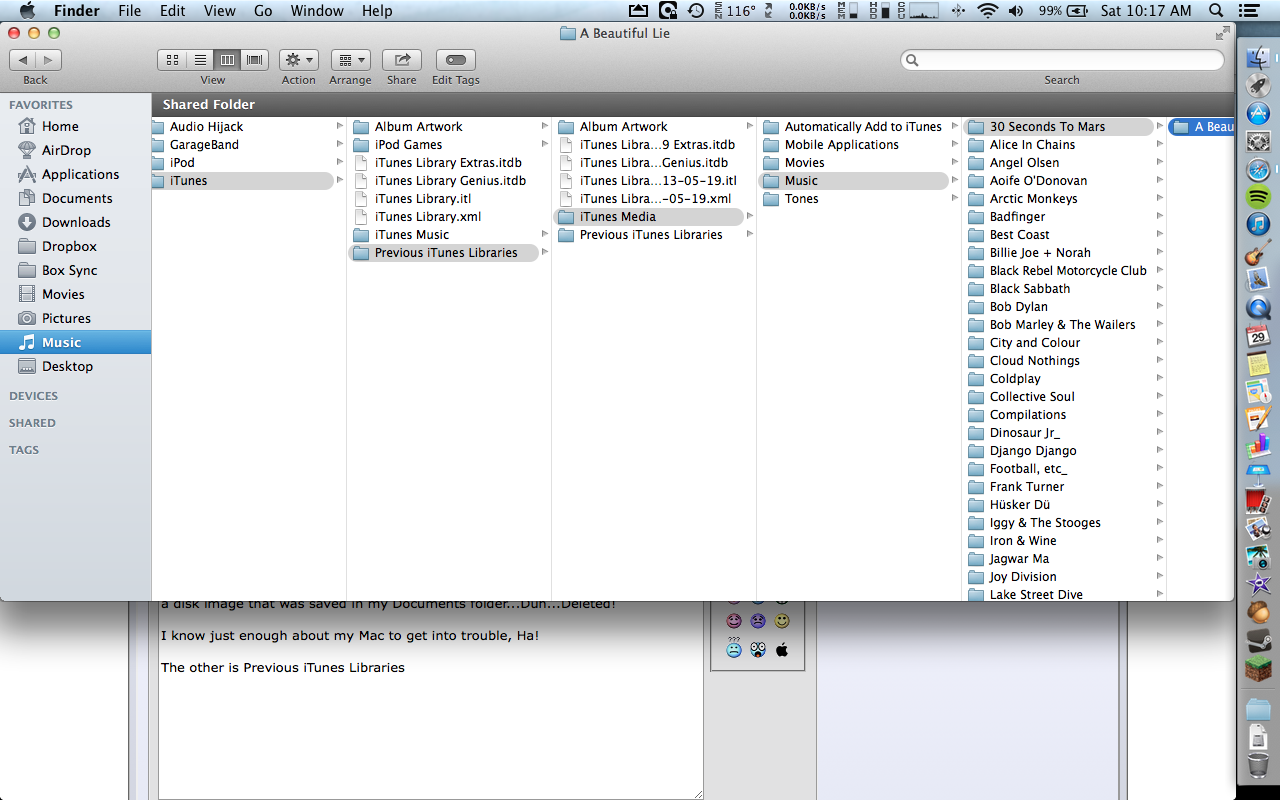Switch to cover flow view
The width and height of the screenshot is (1280, 800).
(x=253, y=59)
